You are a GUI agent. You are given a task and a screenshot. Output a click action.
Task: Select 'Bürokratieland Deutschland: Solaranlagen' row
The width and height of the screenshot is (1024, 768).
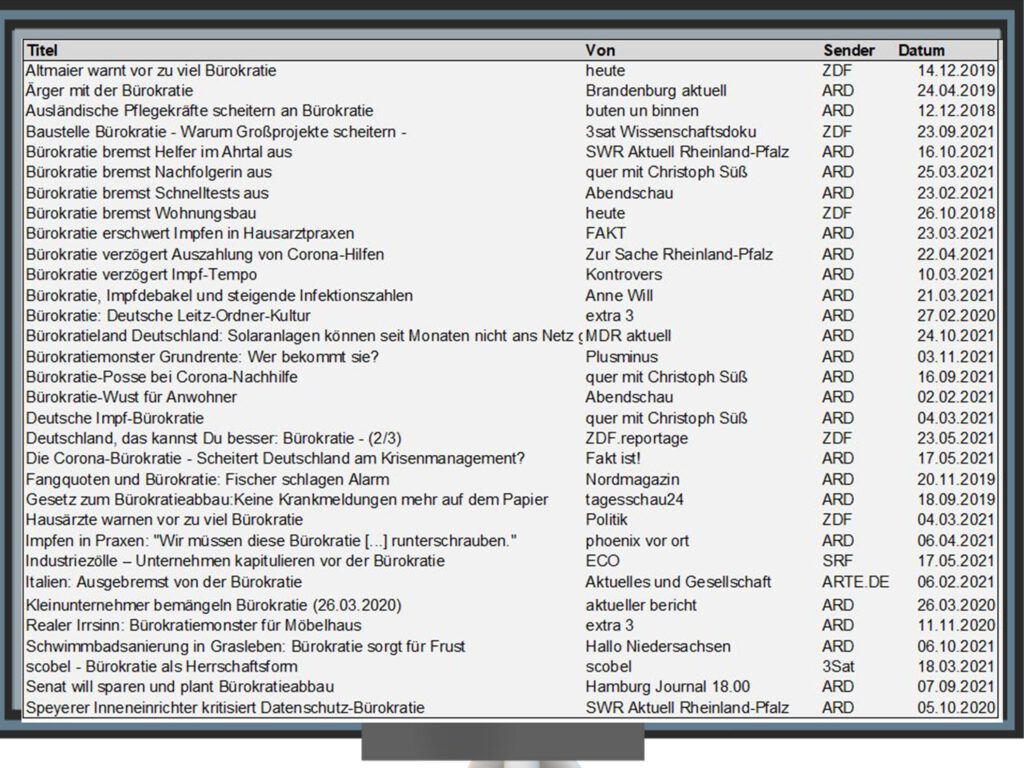pos(511,336)
